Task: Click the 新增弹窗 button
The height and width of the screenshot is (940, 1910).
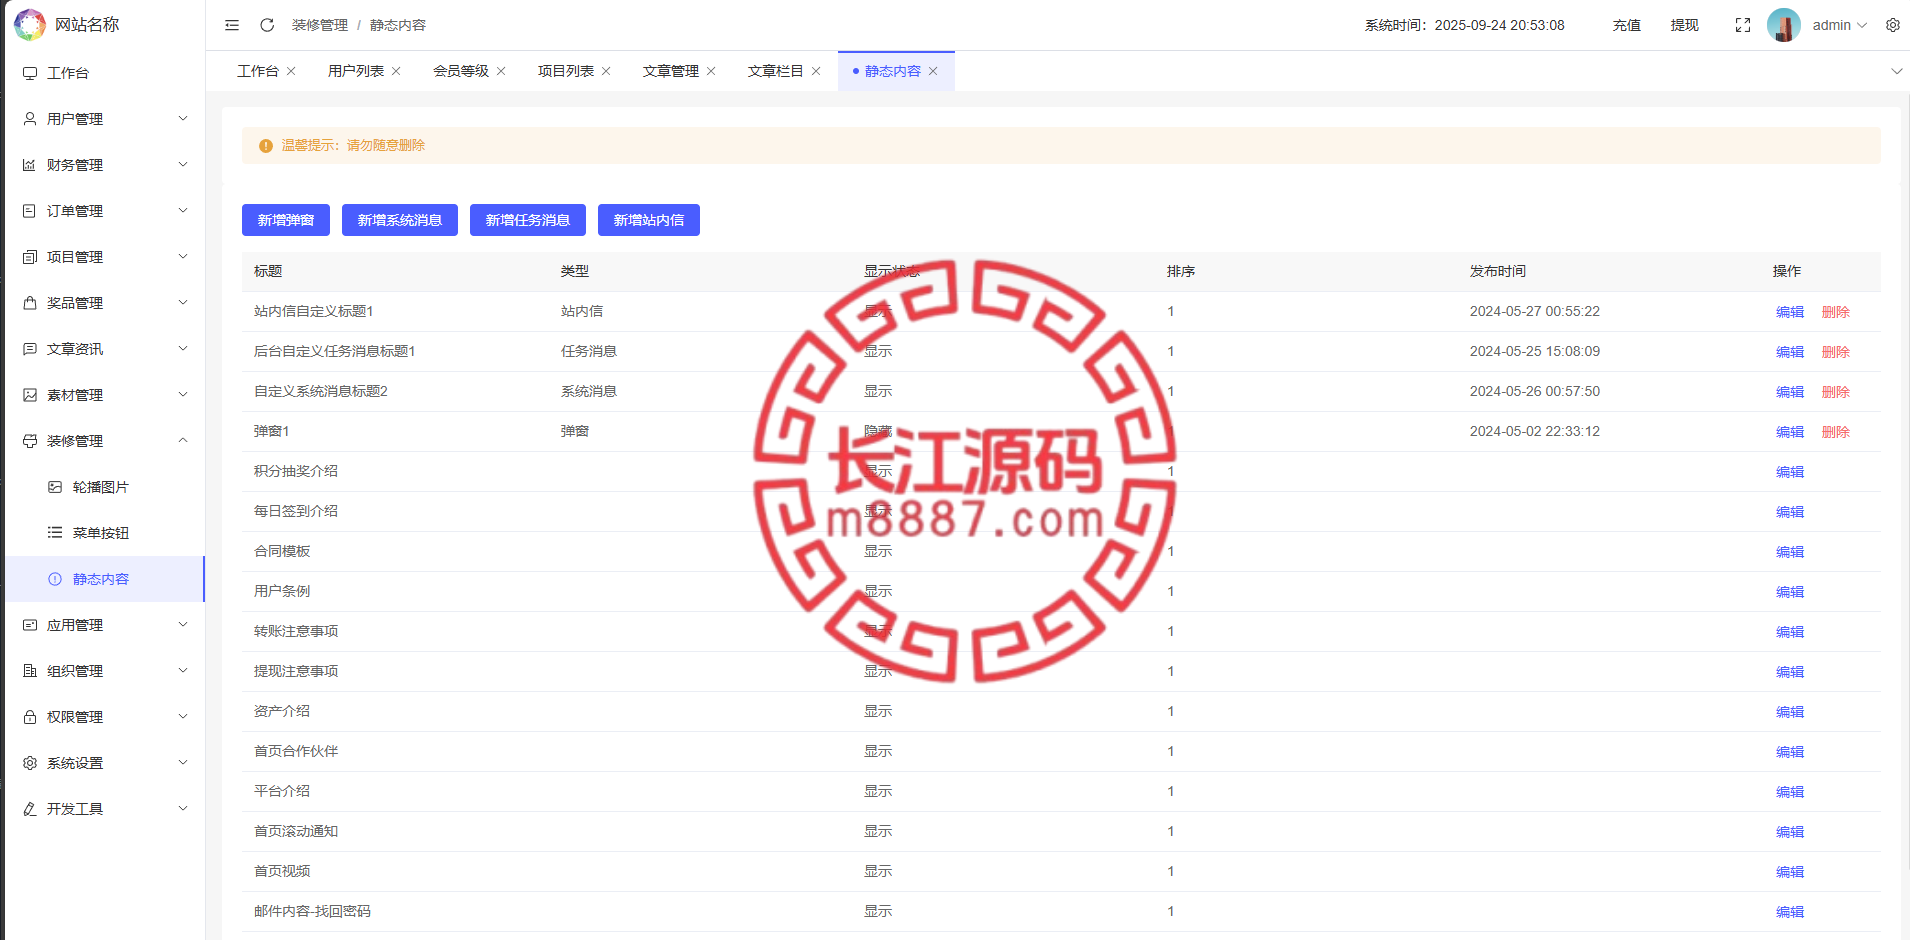Action: point(286,220)
